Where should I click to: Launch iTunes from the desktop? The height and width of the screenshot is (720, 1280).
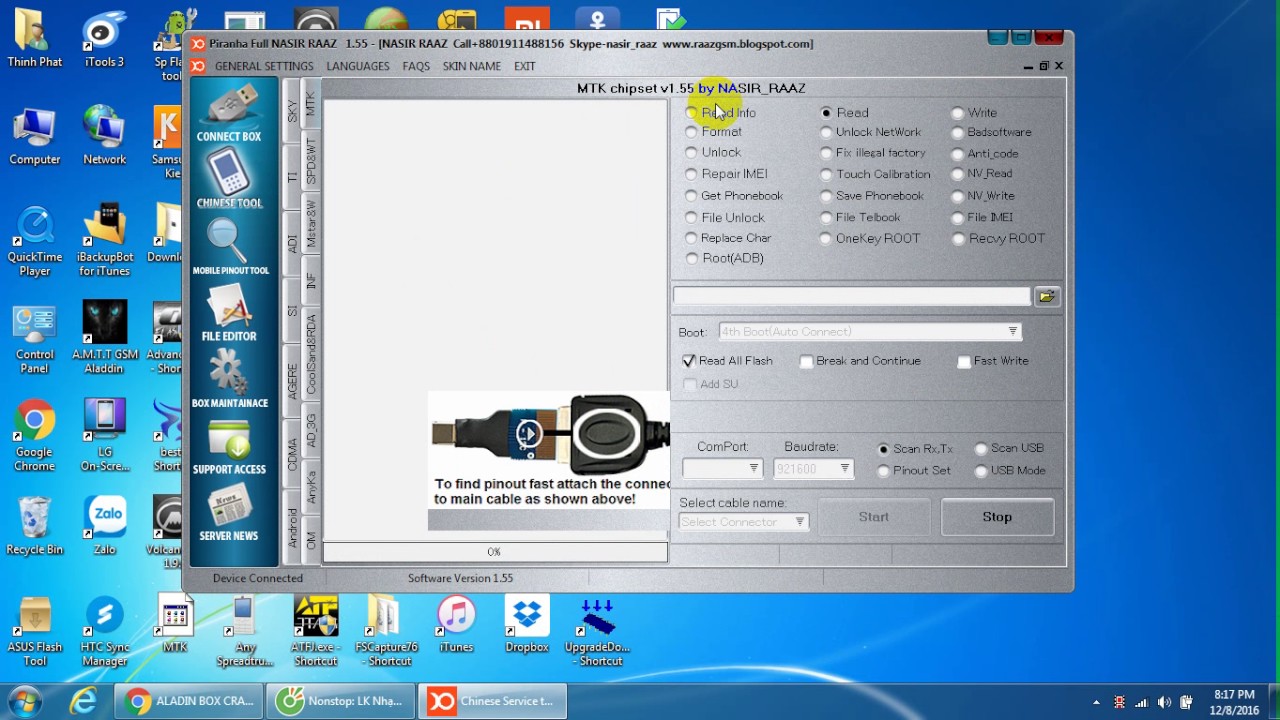(456, 626)
